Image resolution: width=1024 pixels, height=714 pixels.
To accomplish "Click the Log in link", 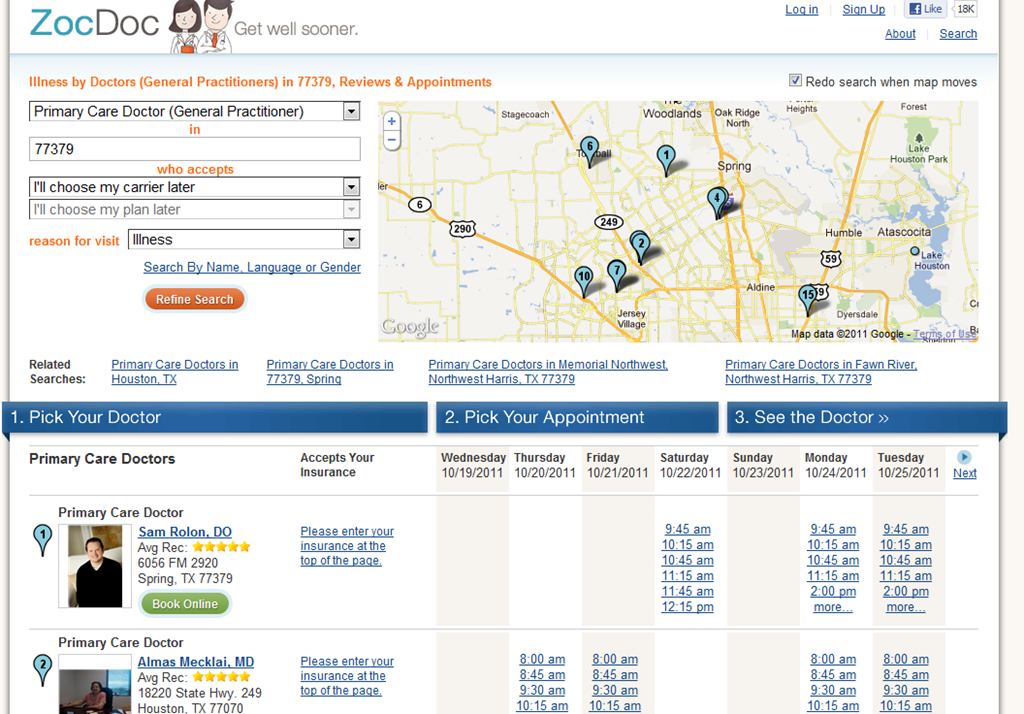I will [801, 9].
